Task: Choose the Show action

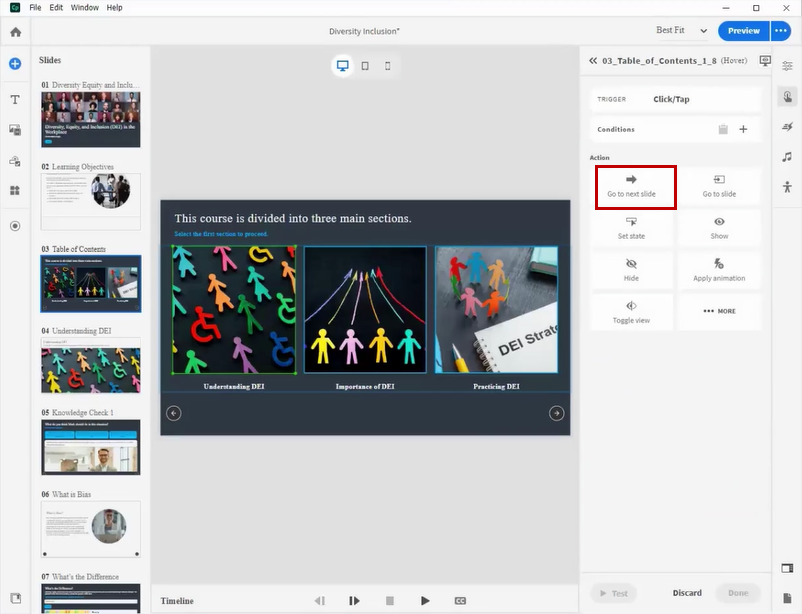Action: pyautogui.click(x=719, y=229)
